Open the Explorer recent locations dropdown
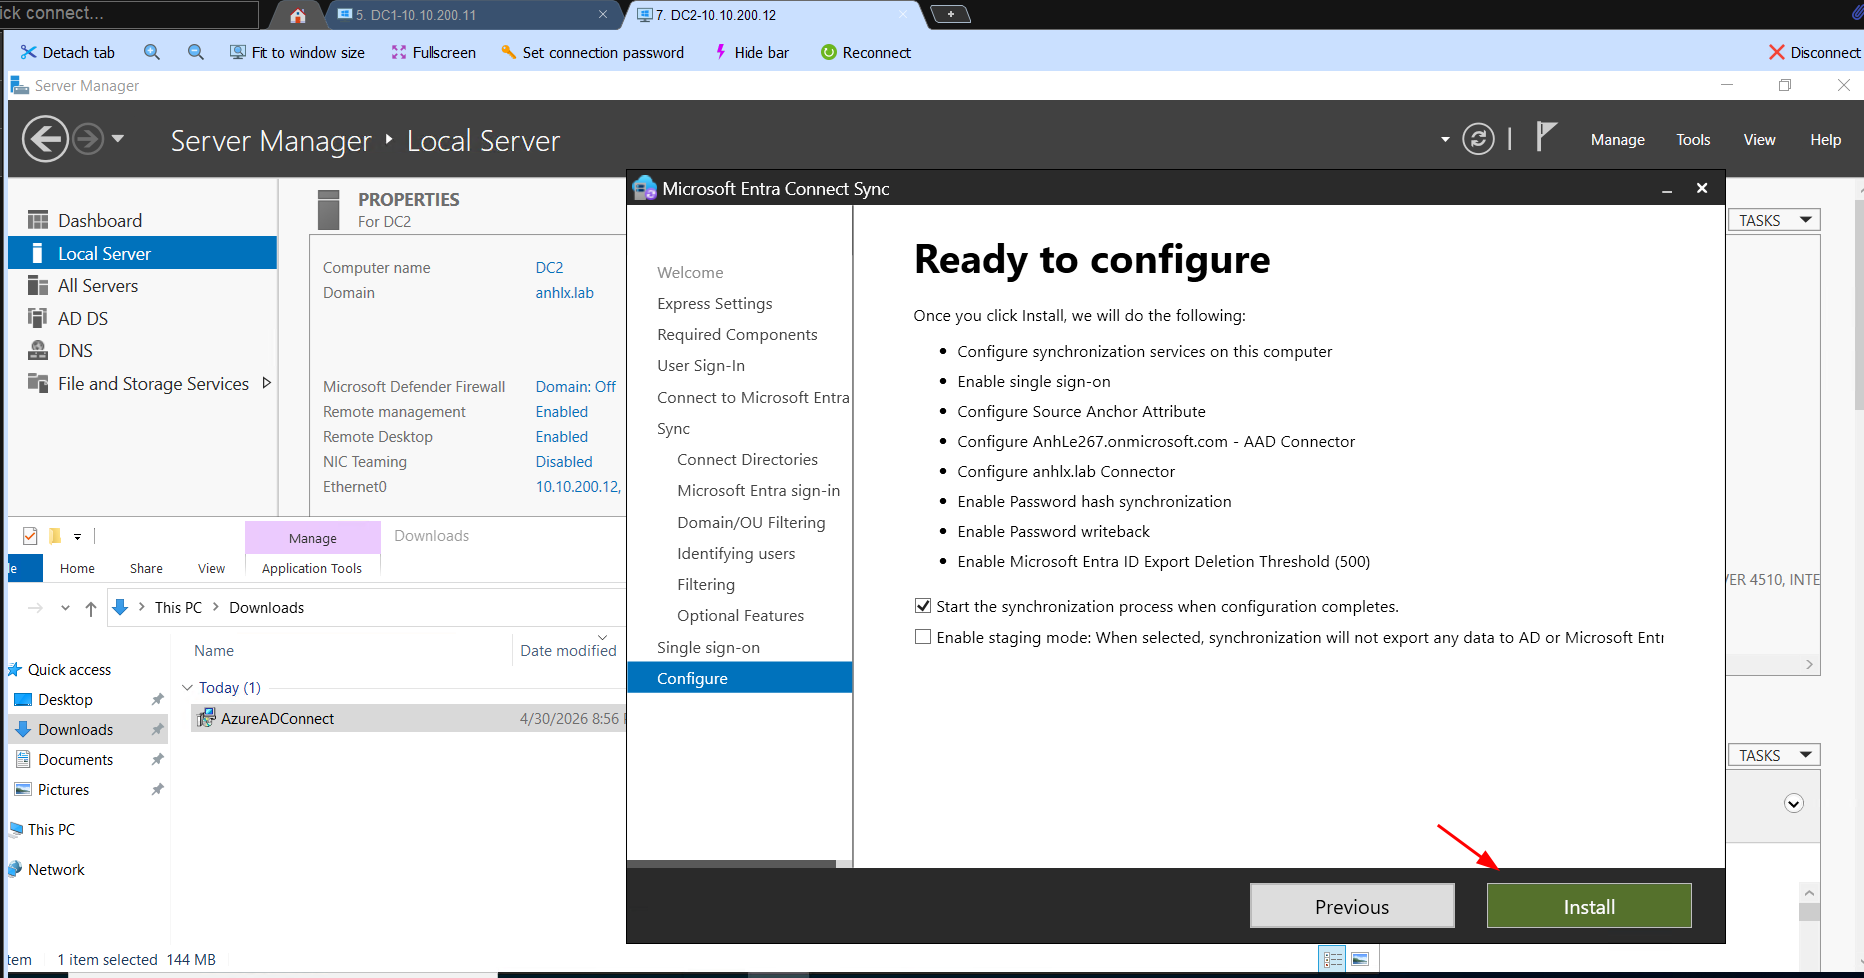 coord(65,608)
